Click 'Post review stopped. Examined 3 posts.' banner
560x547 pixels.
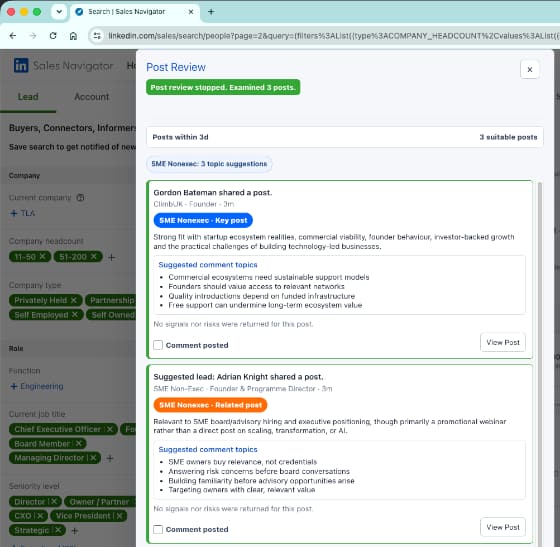click(x=223, y=87)
